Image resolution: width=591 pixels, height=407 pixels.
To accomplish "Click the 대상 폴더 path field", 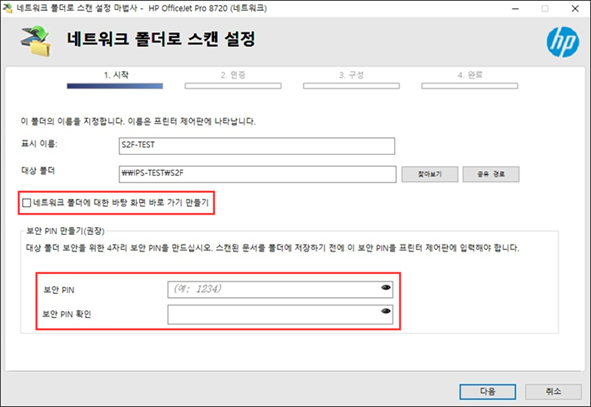I will 257,174.
